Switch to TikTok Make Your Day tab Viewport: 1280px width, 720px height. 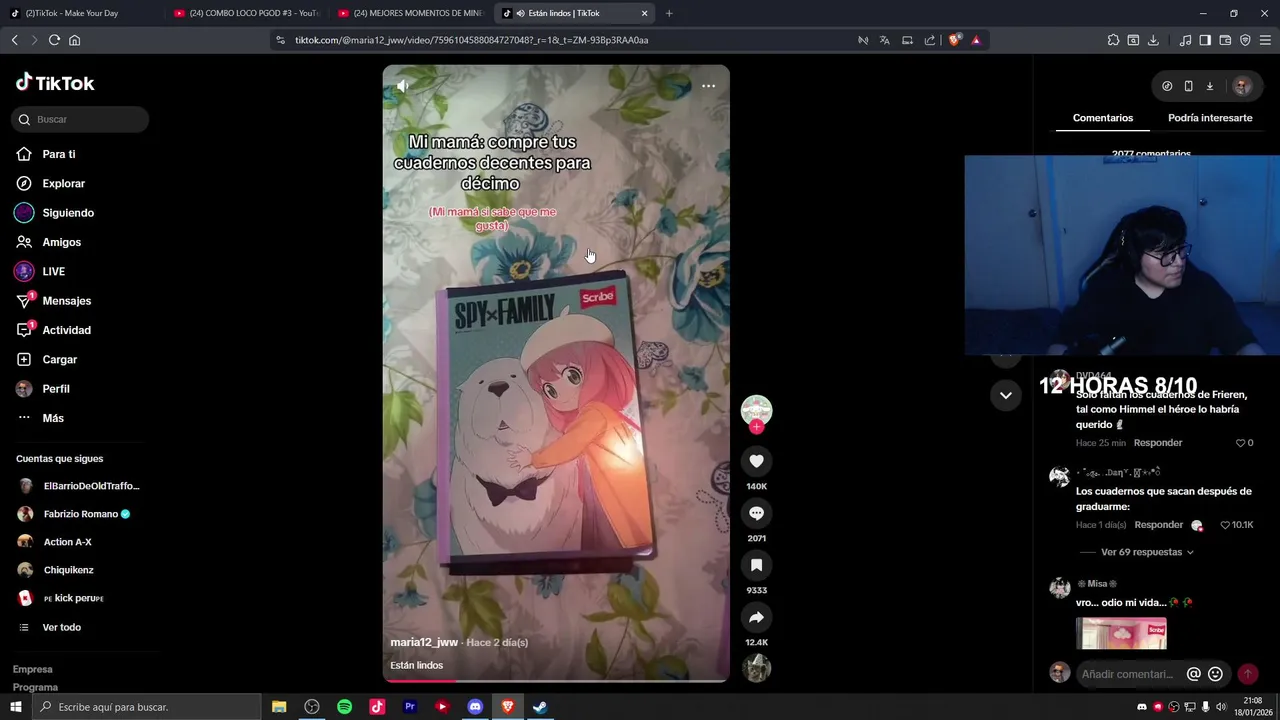pos(82,13)
